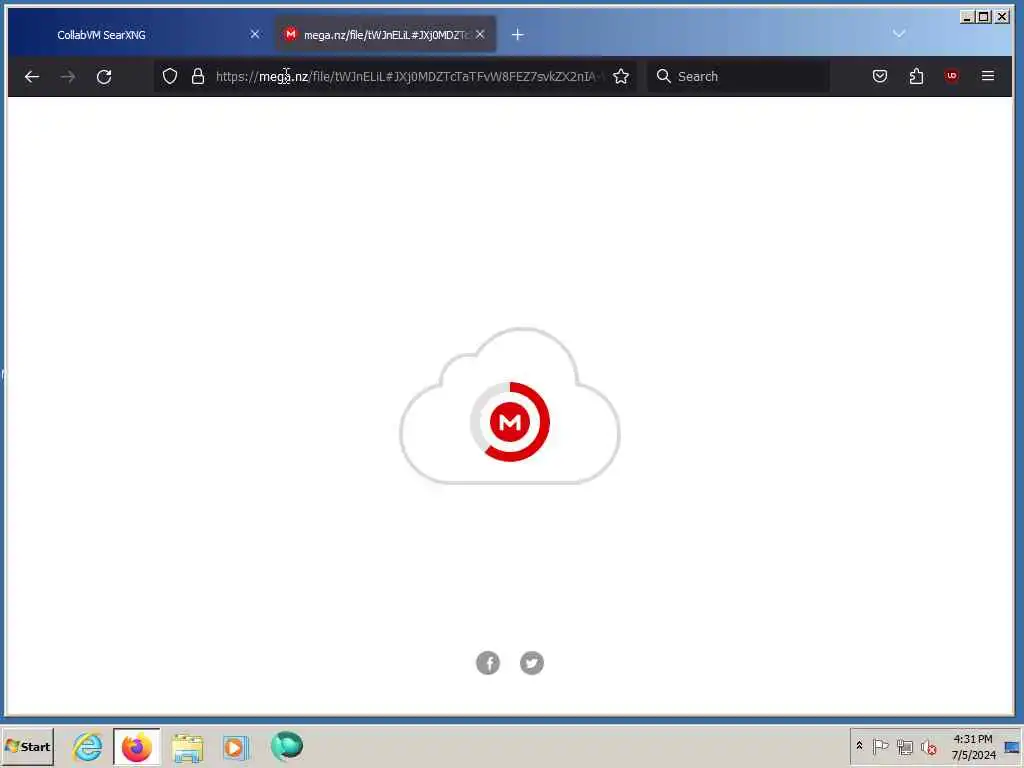Show hidden system tray icons
The image size is (1024, 768).
tap(859, 745)
